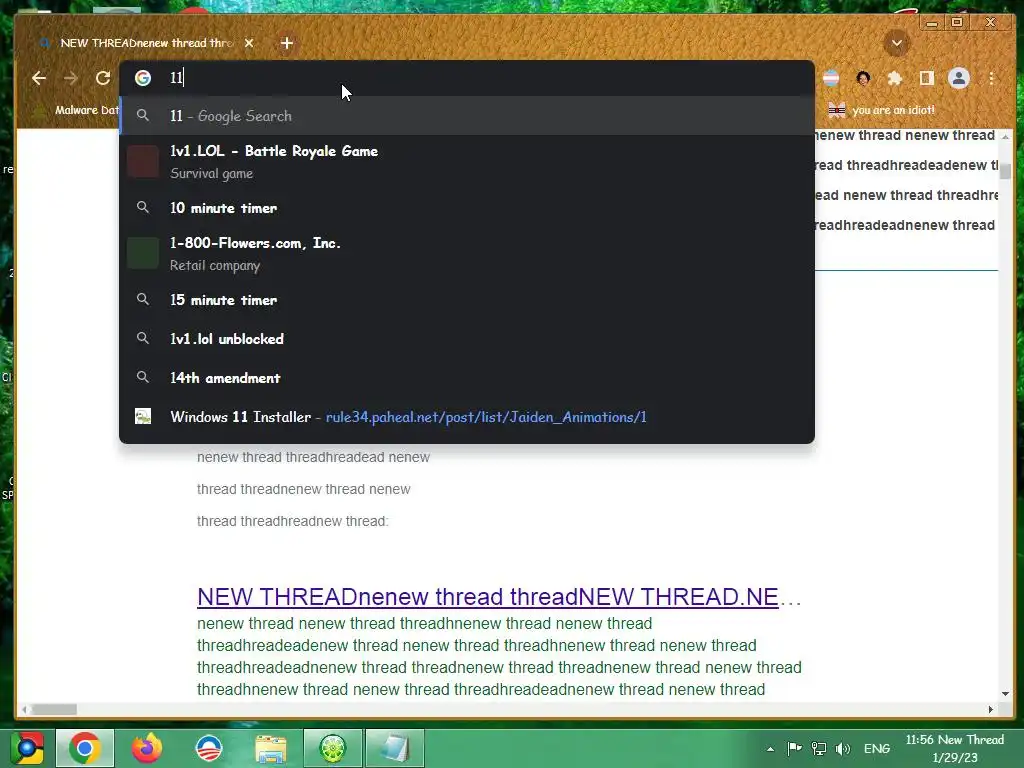Click the Action Center flag tray icon
The image size is (1024, 768).
(794, 748)
